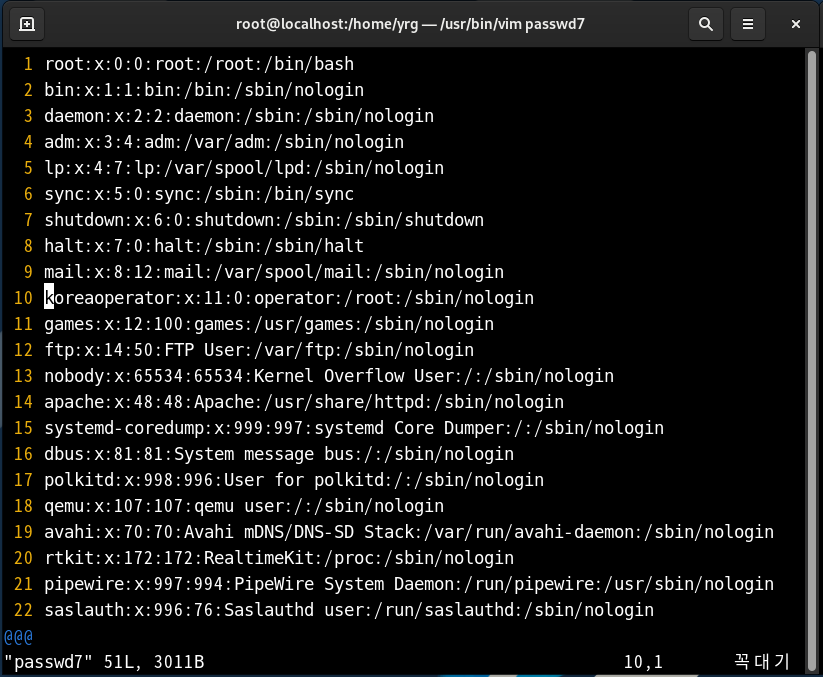Screen dimensions: 823x677
Task: Click line 16 containing 'System message bus'
Action: coord(279,454)
